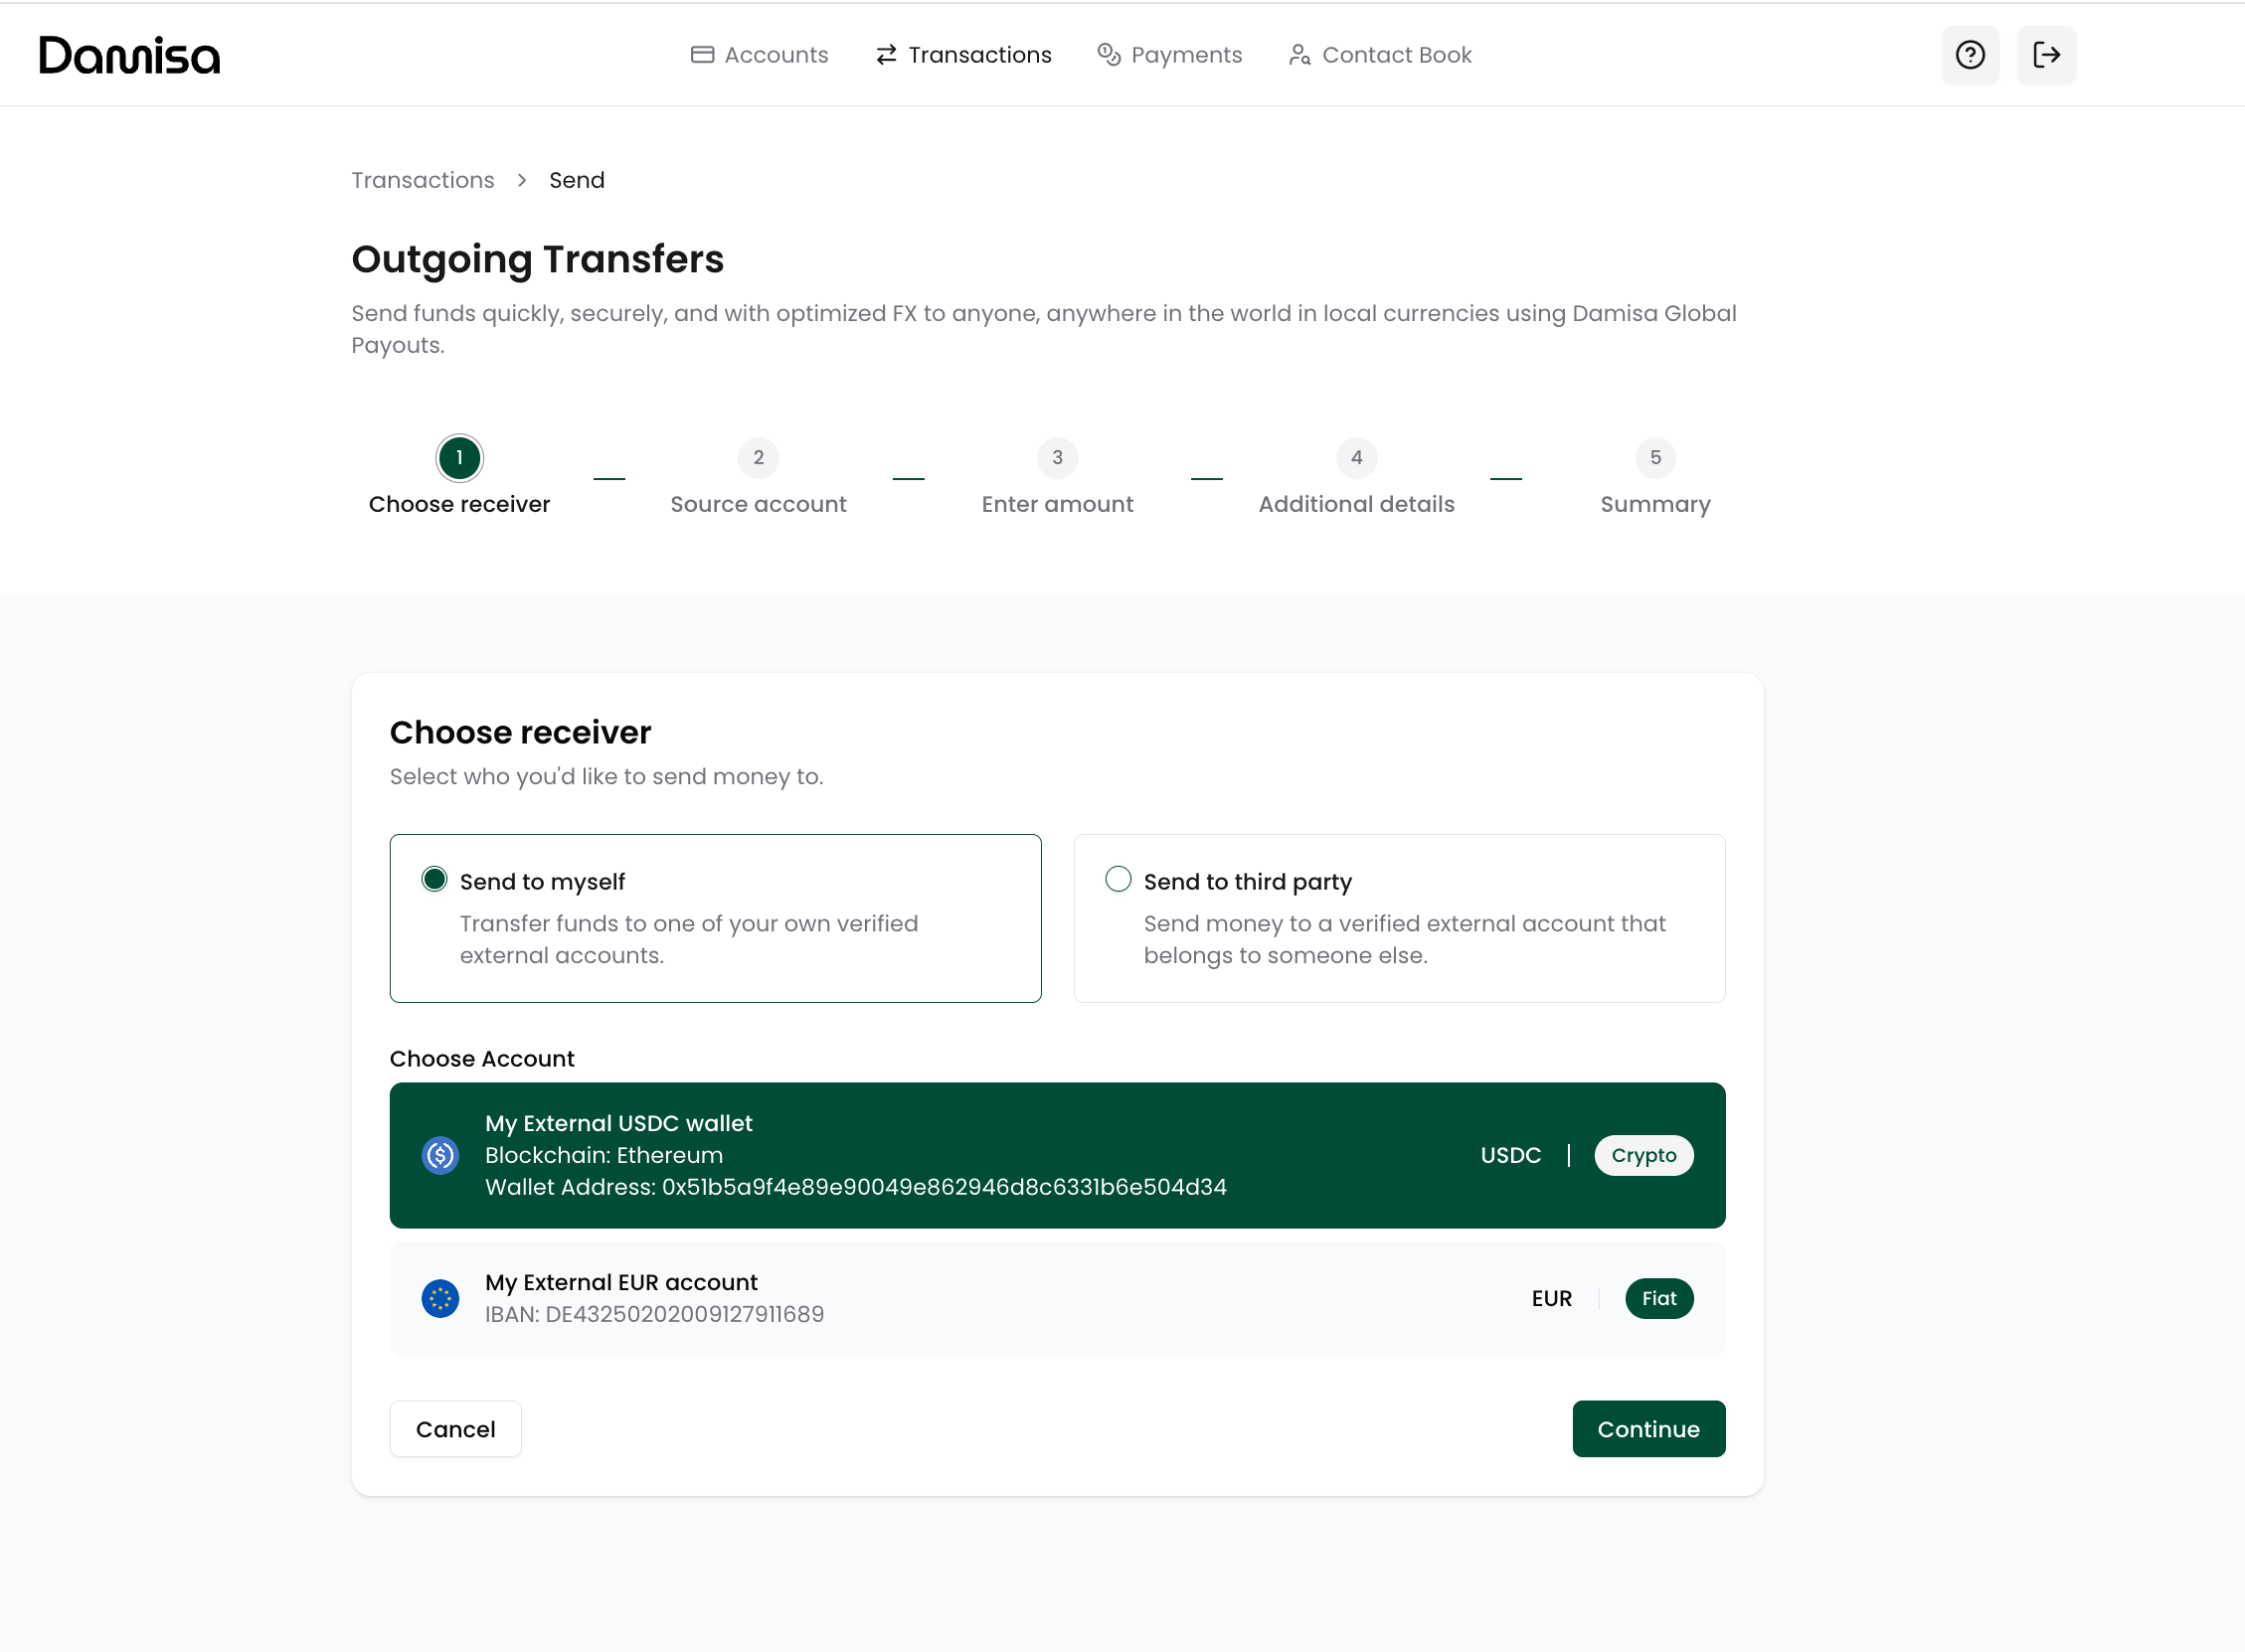Image resolution: width=2245 pixels, height=1652 pixels.
Task: Click the Contact Book person icon
Action: (1299, 55)
